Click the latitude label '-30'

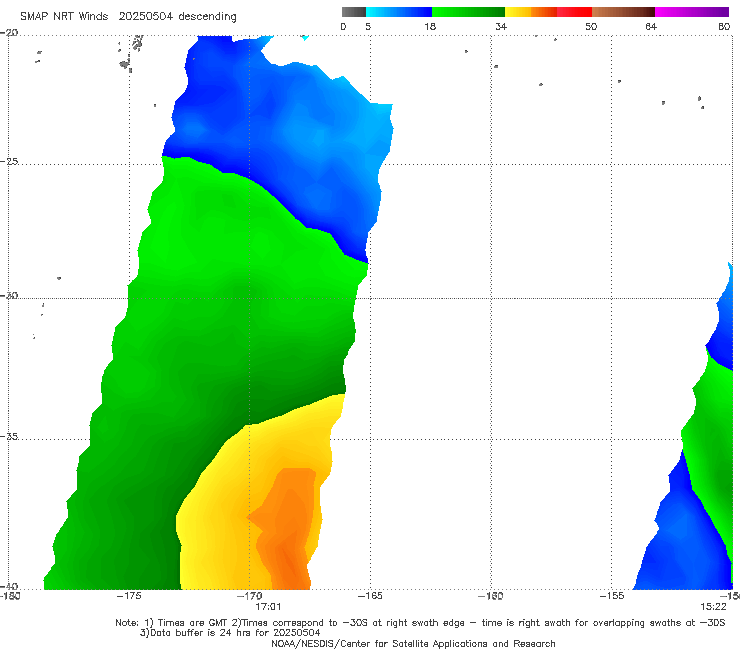(9, 295)
